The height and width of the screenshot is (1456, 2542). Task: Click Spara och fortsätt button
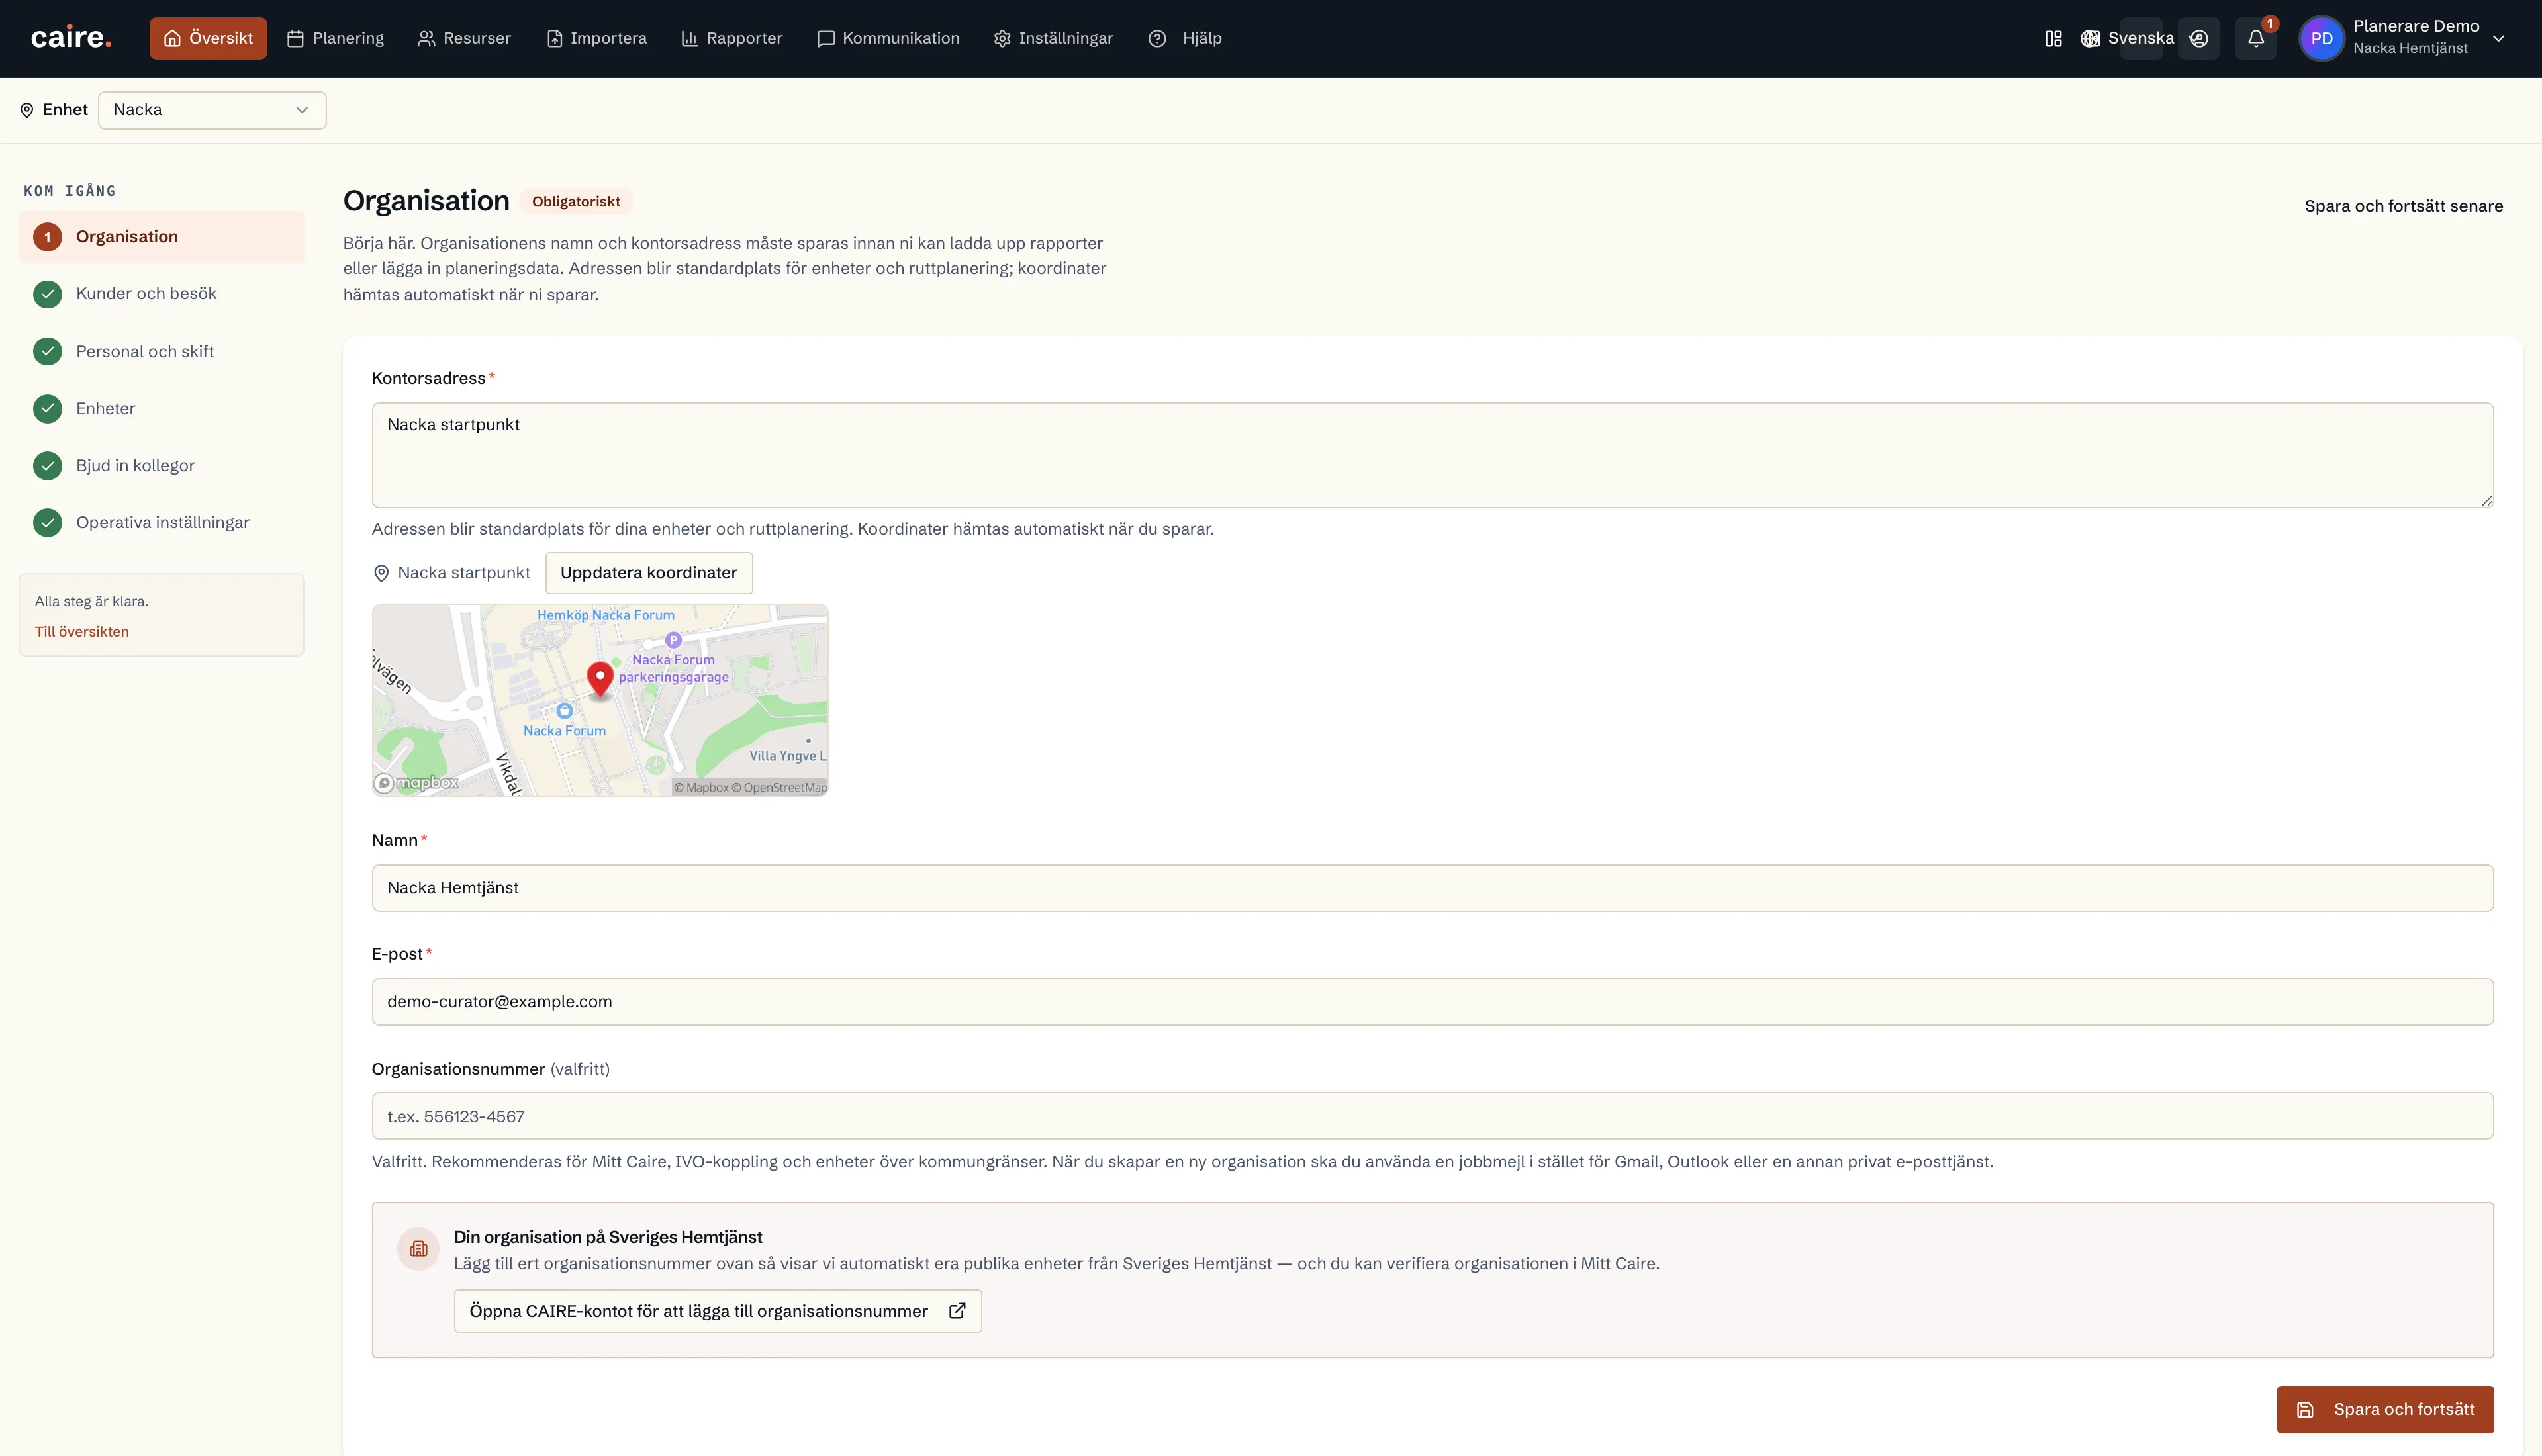click(x=2385, y=1410)
